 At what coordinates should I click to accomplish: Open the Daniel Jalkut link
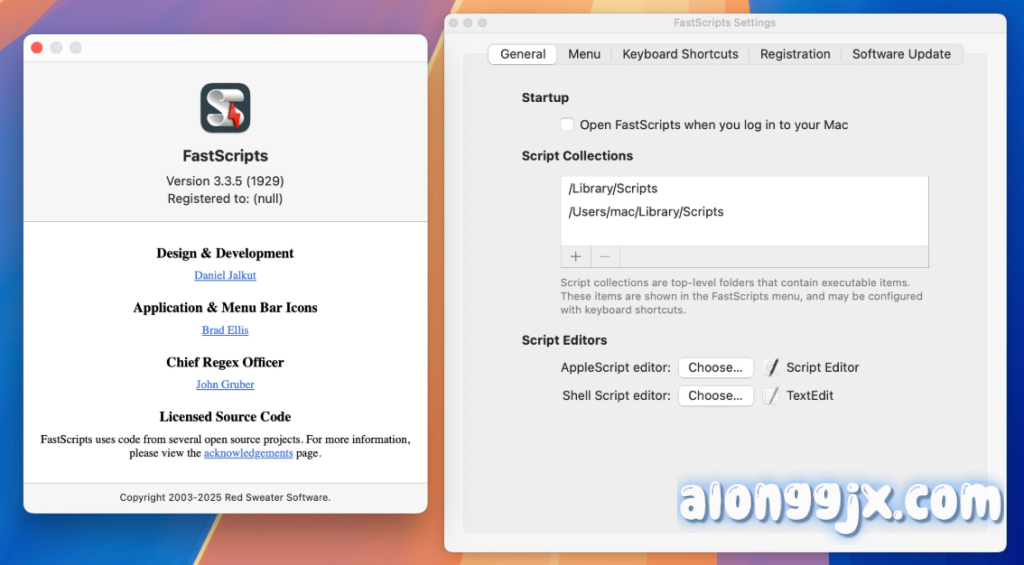pyautogui.click(x=225, y=275)
